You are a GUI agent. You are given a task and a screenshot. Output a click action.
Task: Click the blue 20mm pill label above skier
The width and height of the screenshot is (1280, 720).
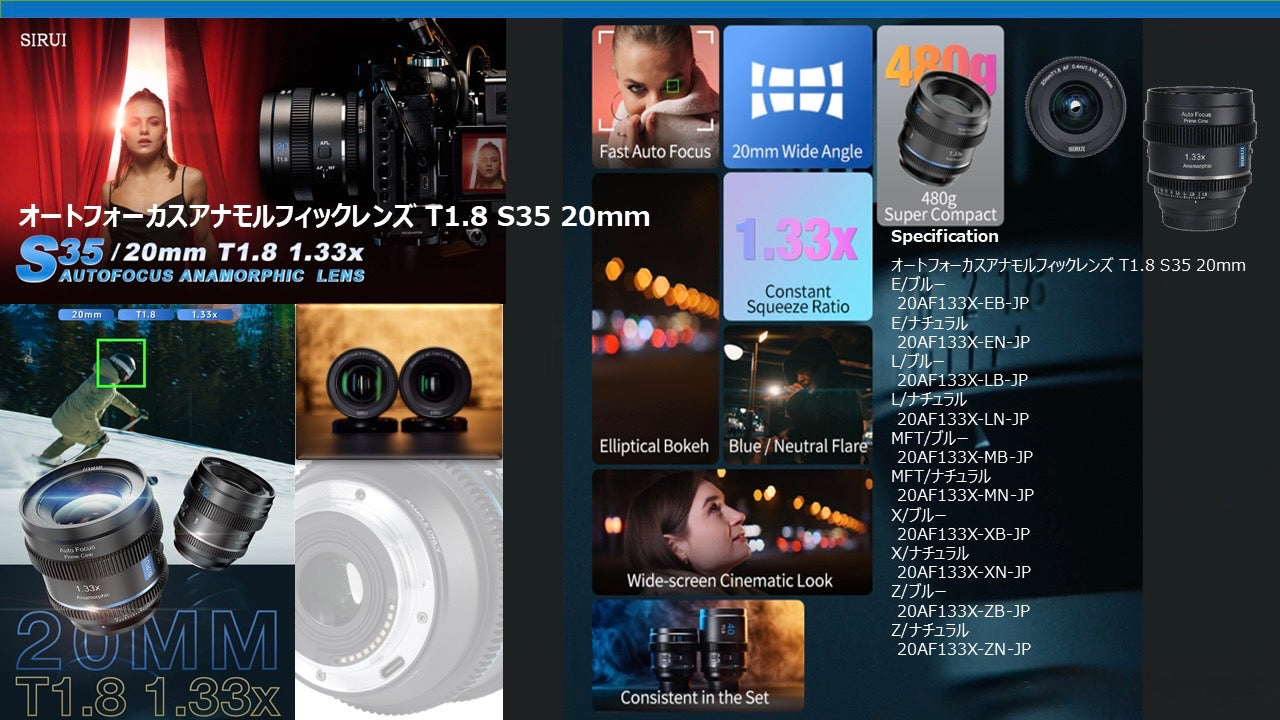tap(87, 314)
